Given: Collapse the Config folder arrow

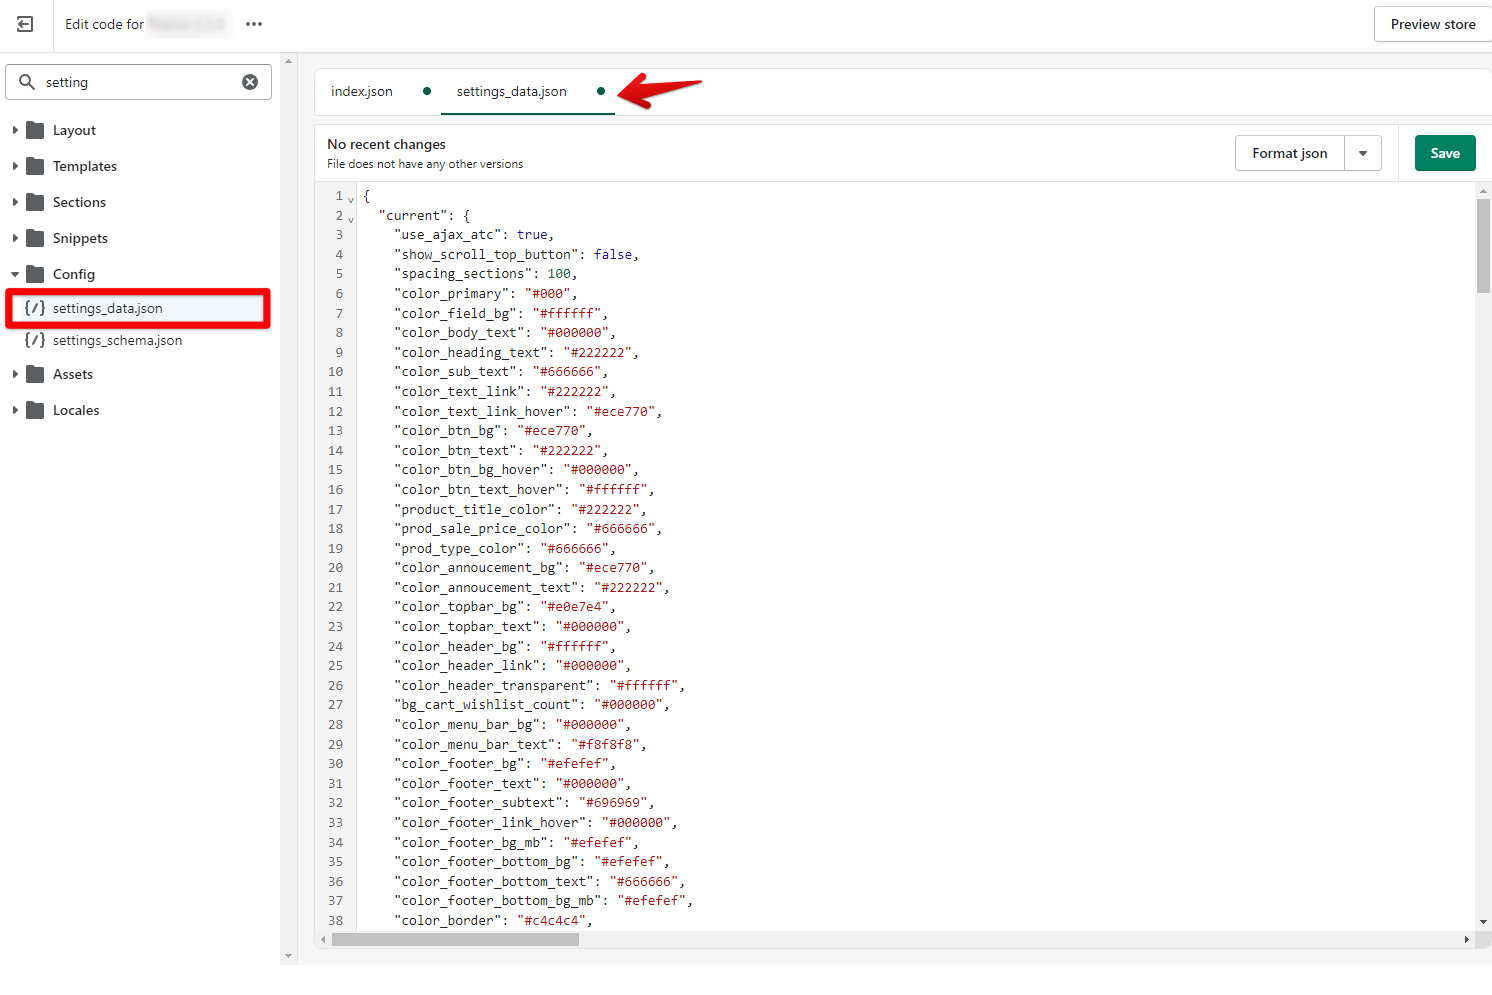Looking at the screenshot, I should 15,274.
